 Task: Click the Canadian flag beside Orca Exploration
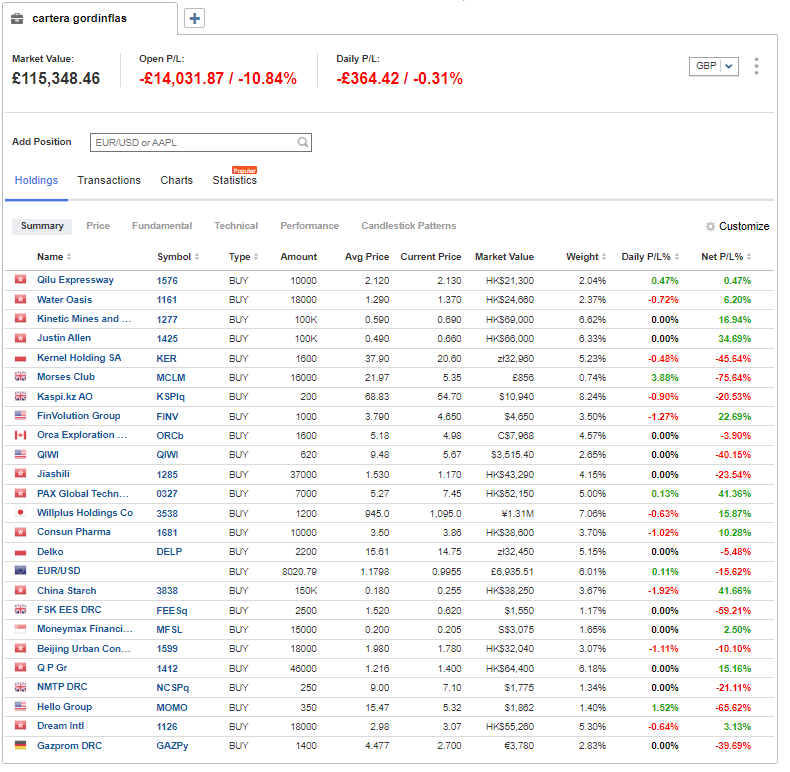20,435
